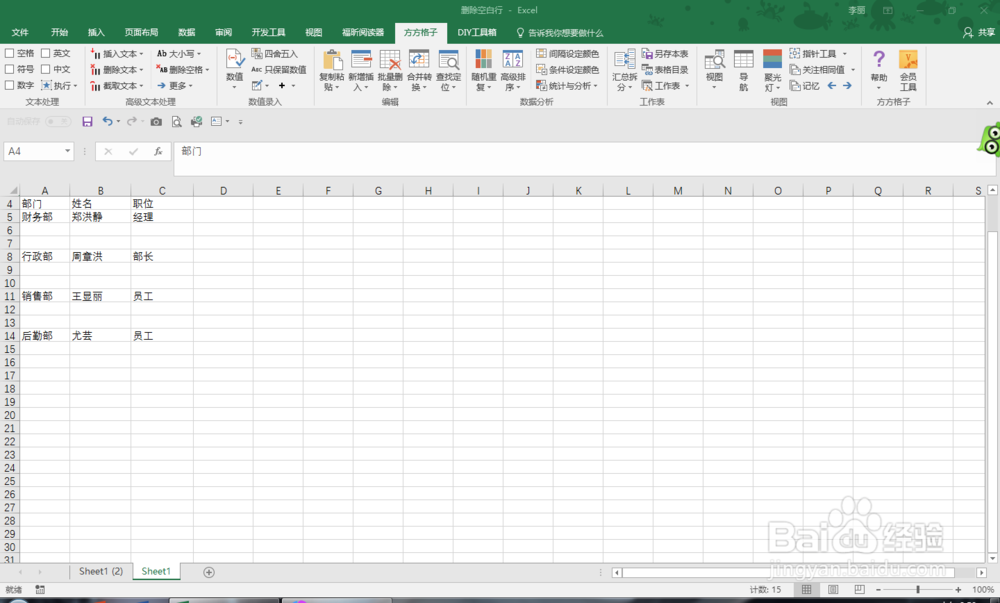The image size is (1000, 603).
Task: Click the 随机重复 colored grid icon
Action: pyautogui.click(x=483, y=59)
